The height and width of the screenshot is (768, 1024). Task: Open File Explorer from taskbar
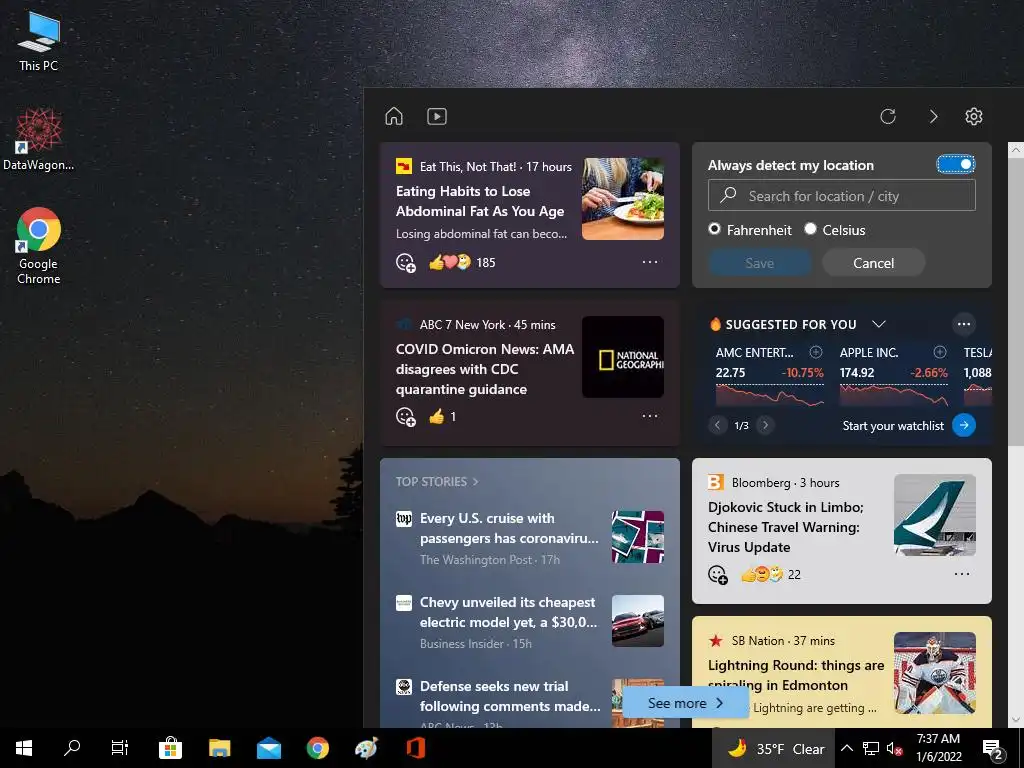pyautogui.click(x=219, y=748)
